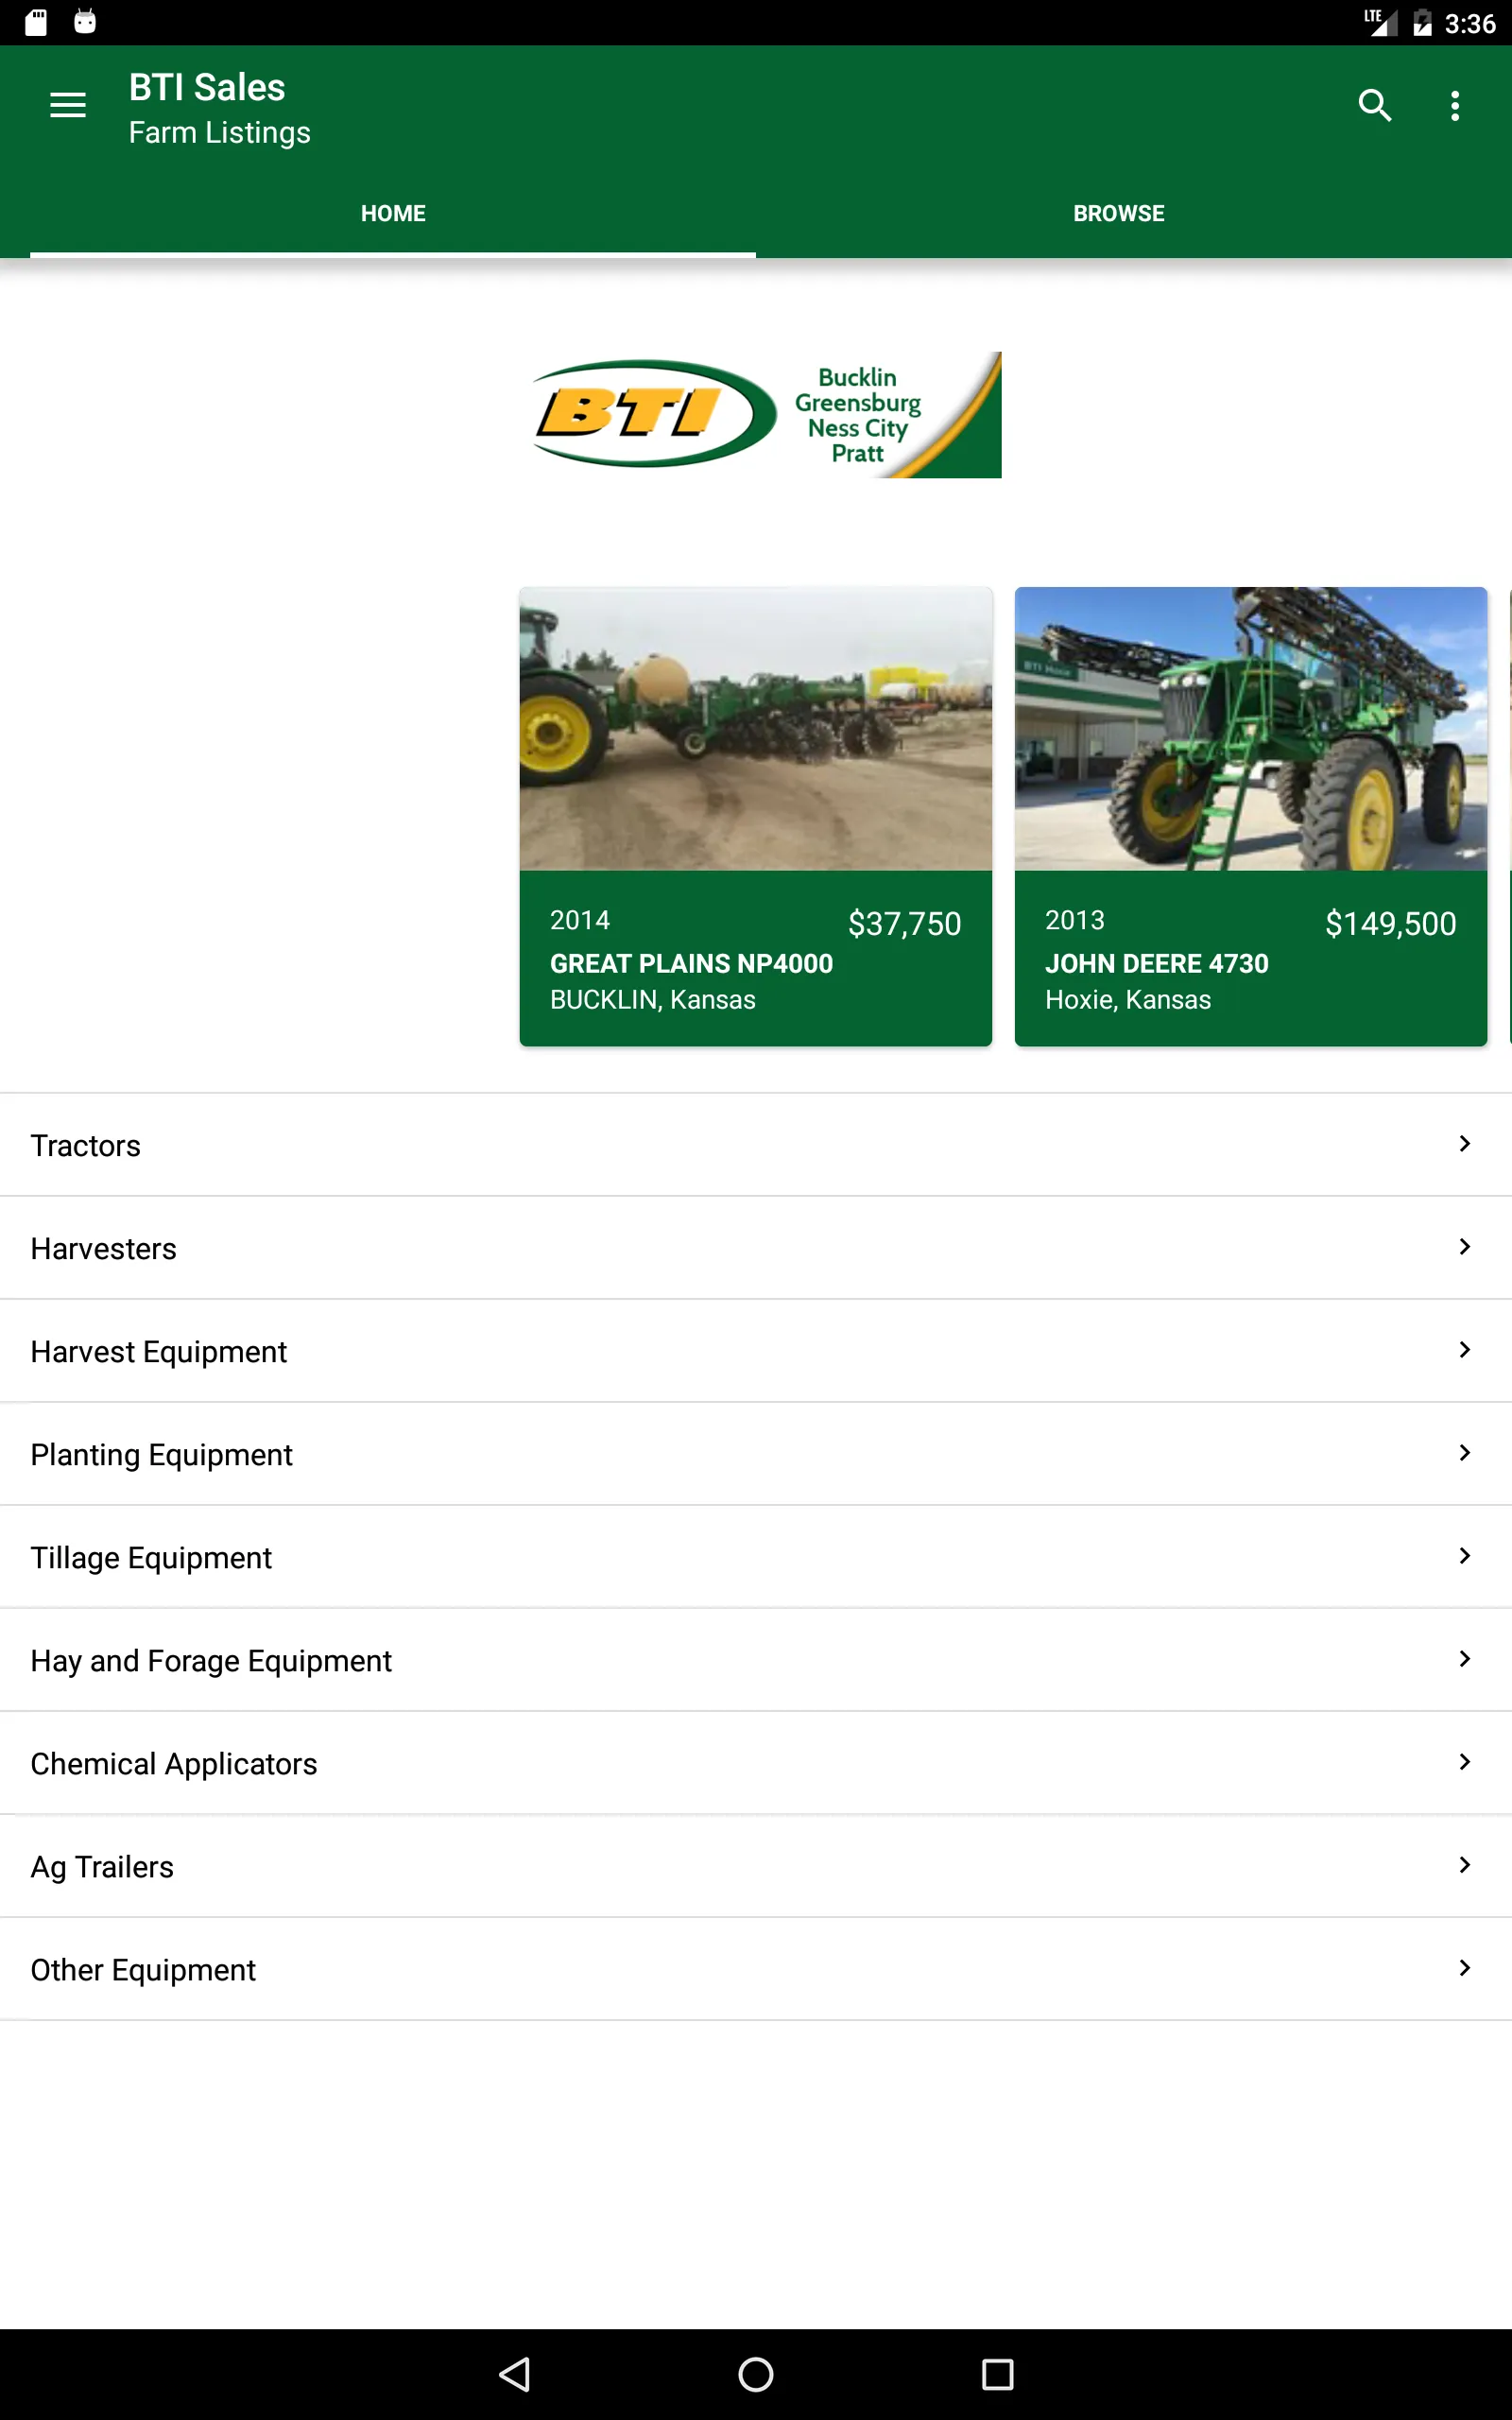Open the John Deere 4730 sprayer photo
The image size is (1512, 2420).
tap(1251, 728)
